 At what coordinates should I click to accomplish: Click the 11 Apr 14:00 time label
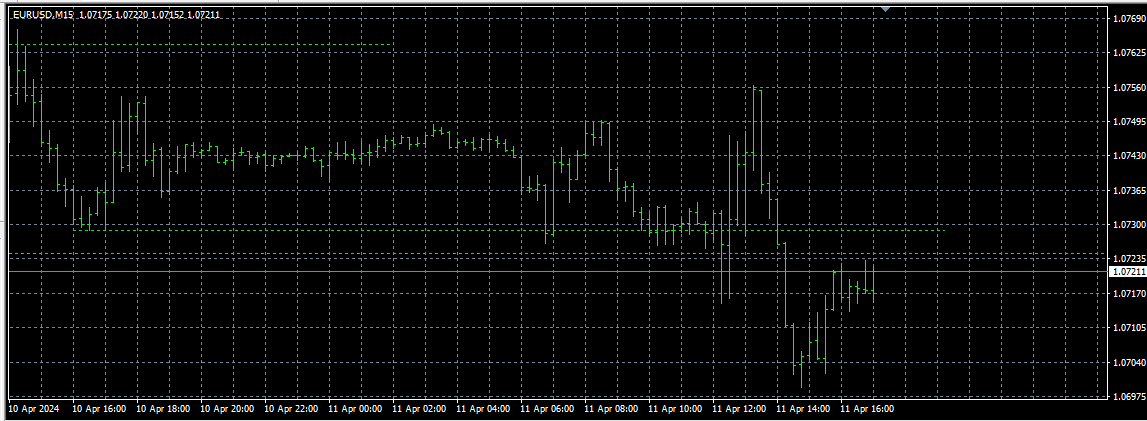coord(804,409)
